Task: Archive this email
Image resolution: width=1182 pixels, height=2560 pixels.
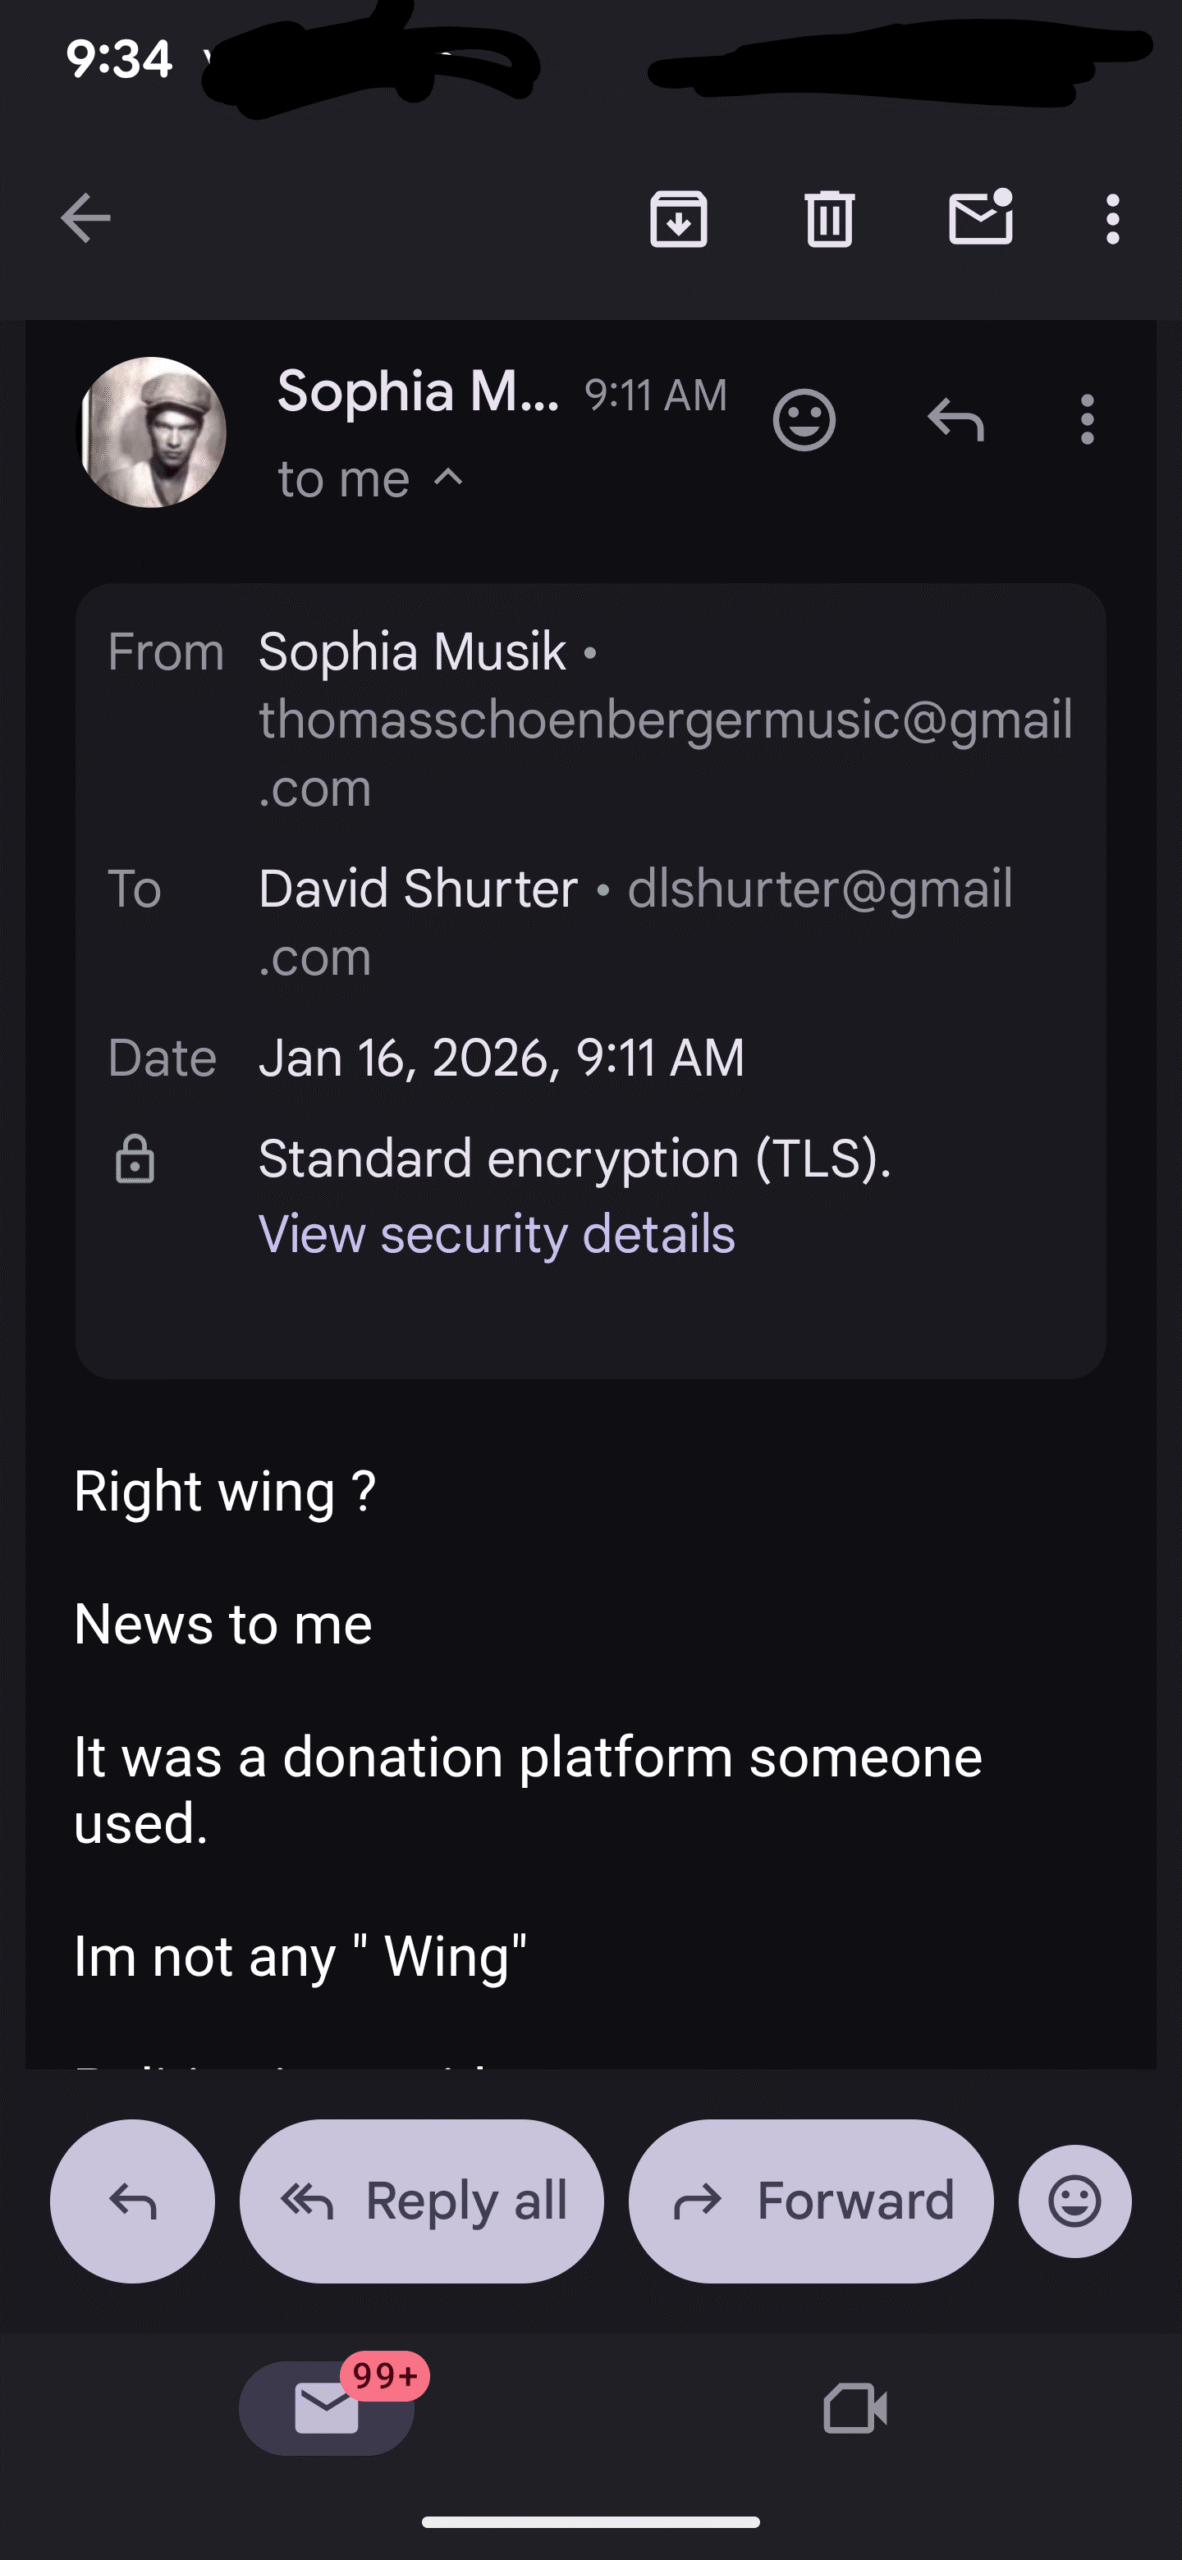Action: pyautogui.click(x=679, y=218)
